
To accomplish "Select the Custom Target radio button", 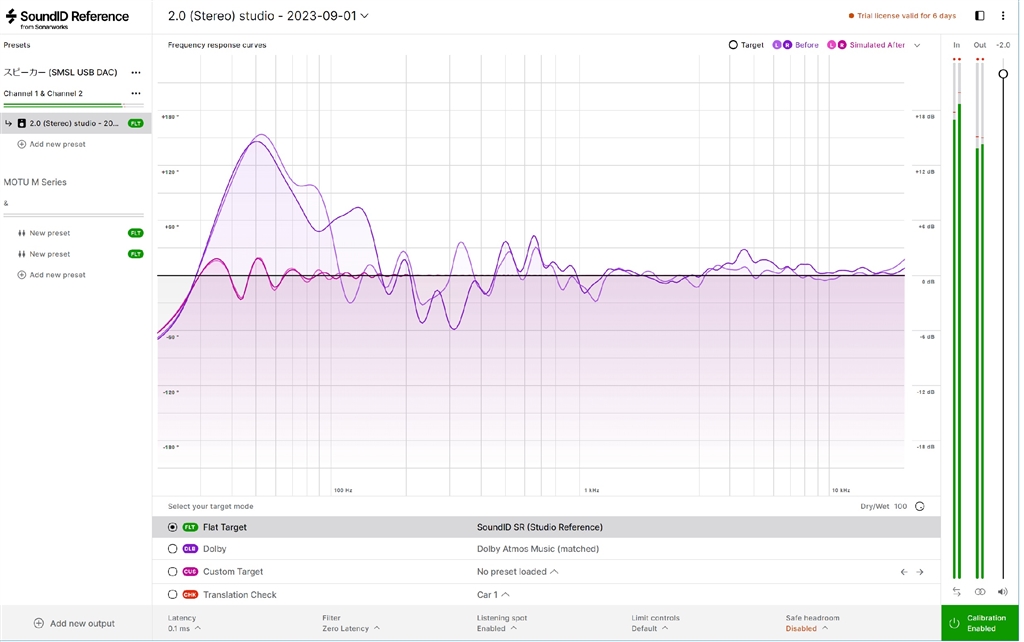I will (x=172, y=571).
